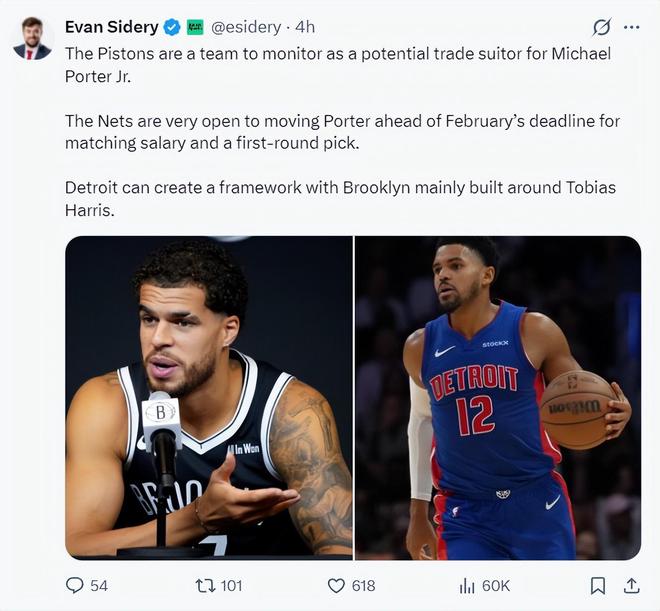Screen dimensions: 660x611
Task: View post analytics via bar chart icon
Action: [466, 585]
